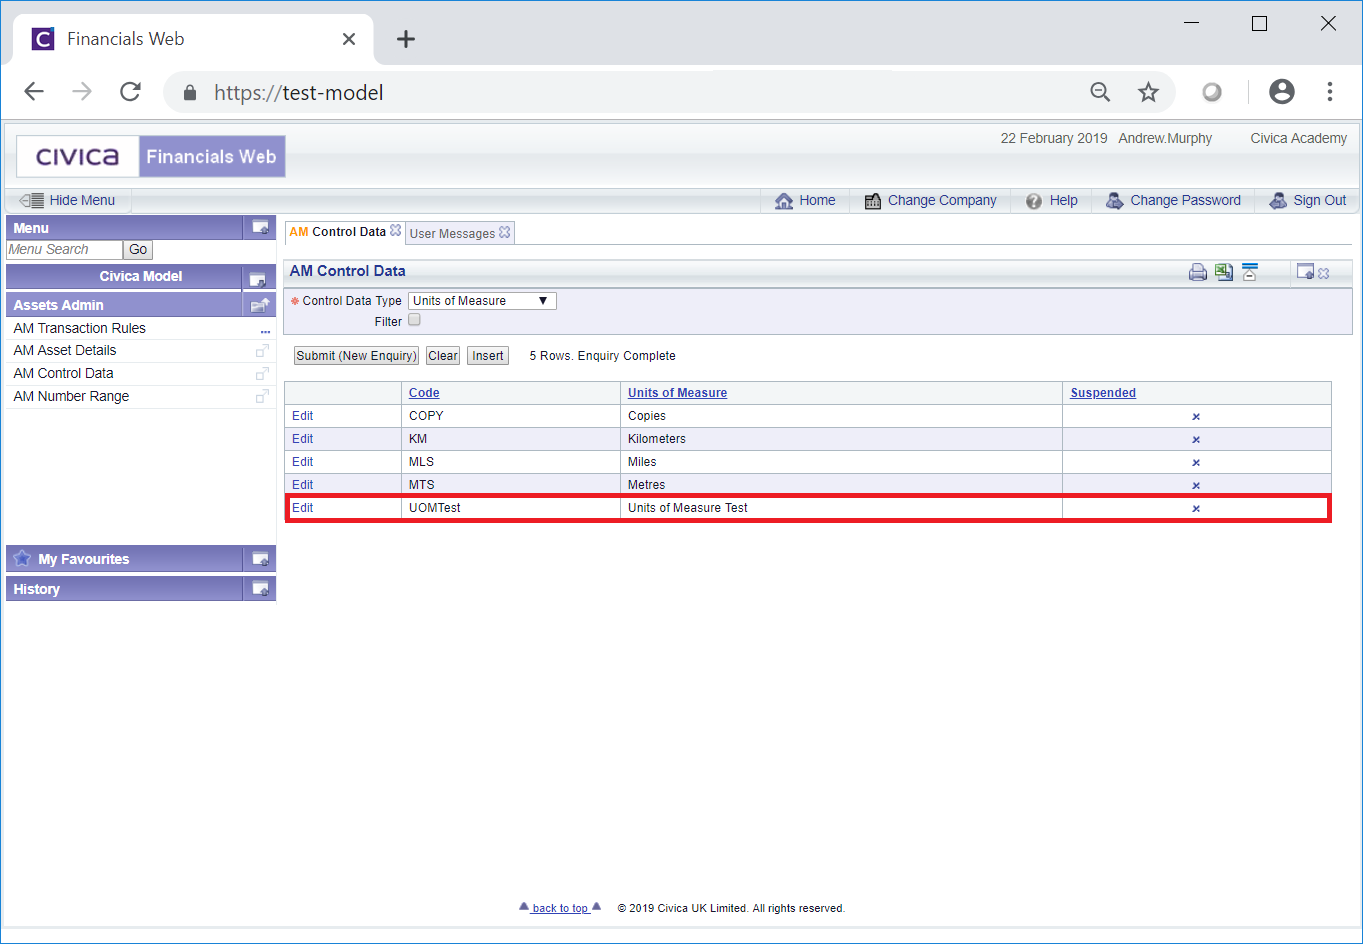Collapse the enquiry criteria panel icon
Viewport: 1363px width, 944px height.
pyautogui.click(x=1249, y=272)
